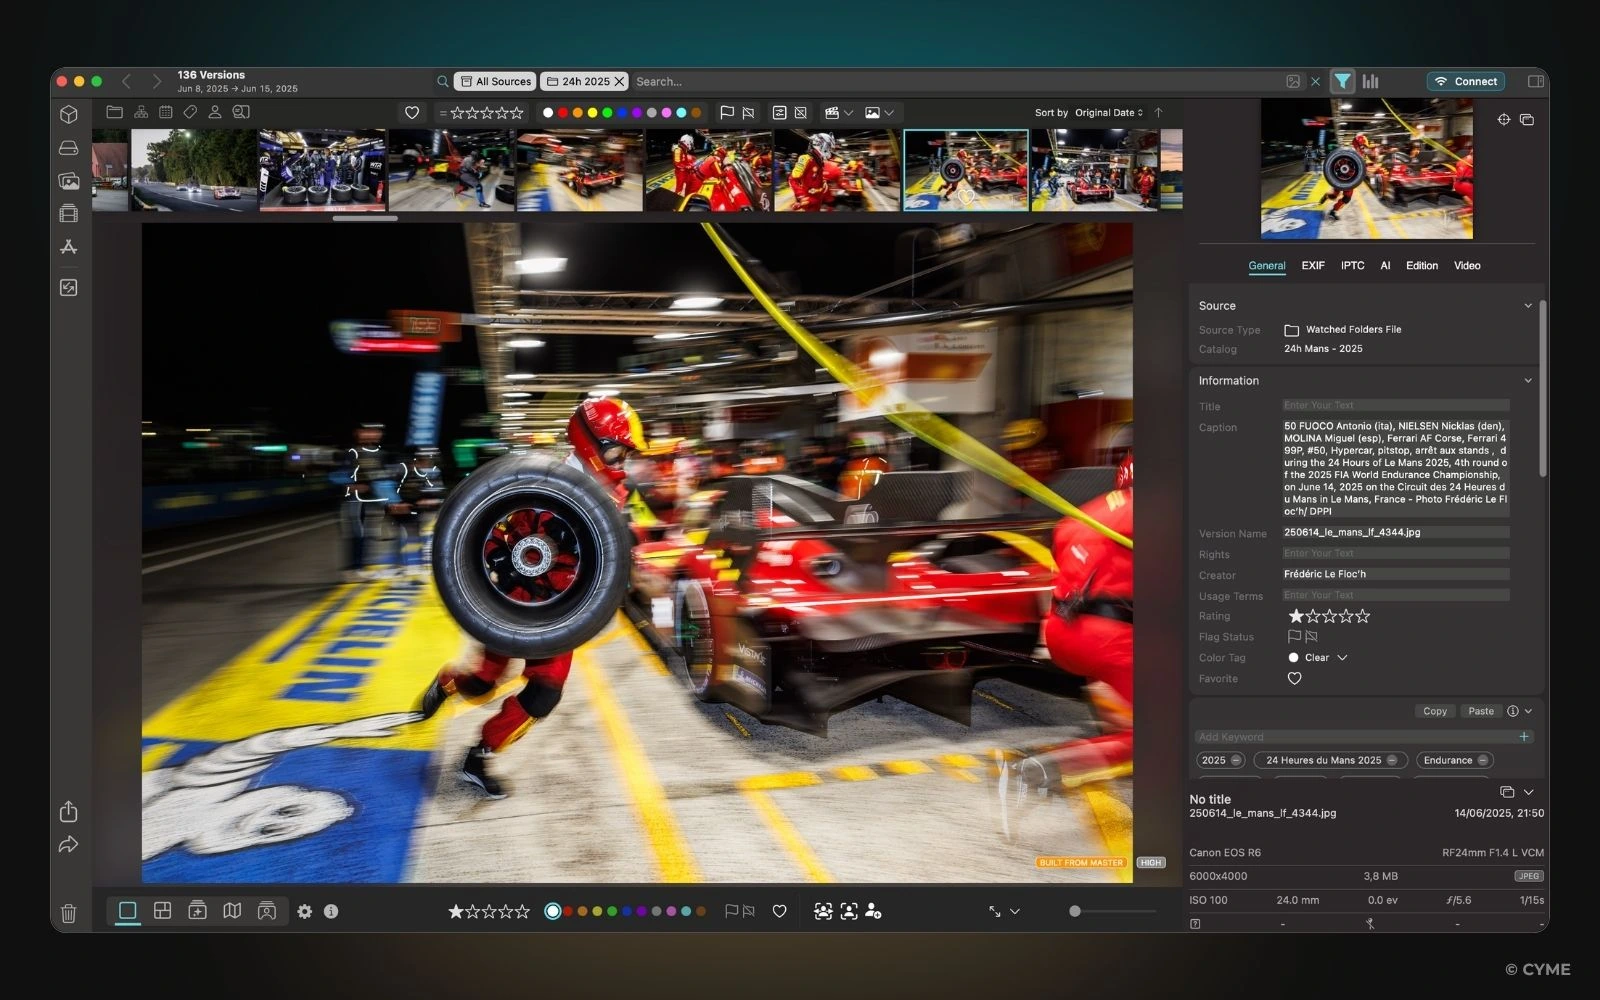Click the Connect button
This screenshot has height=1000, width=1600.
[1466, 81]
